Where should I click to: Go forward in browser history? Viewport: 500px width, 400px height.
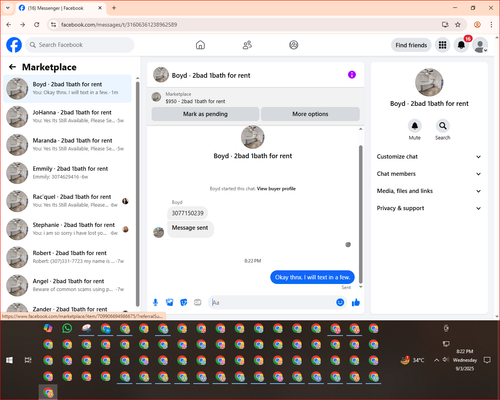(23, 24)
